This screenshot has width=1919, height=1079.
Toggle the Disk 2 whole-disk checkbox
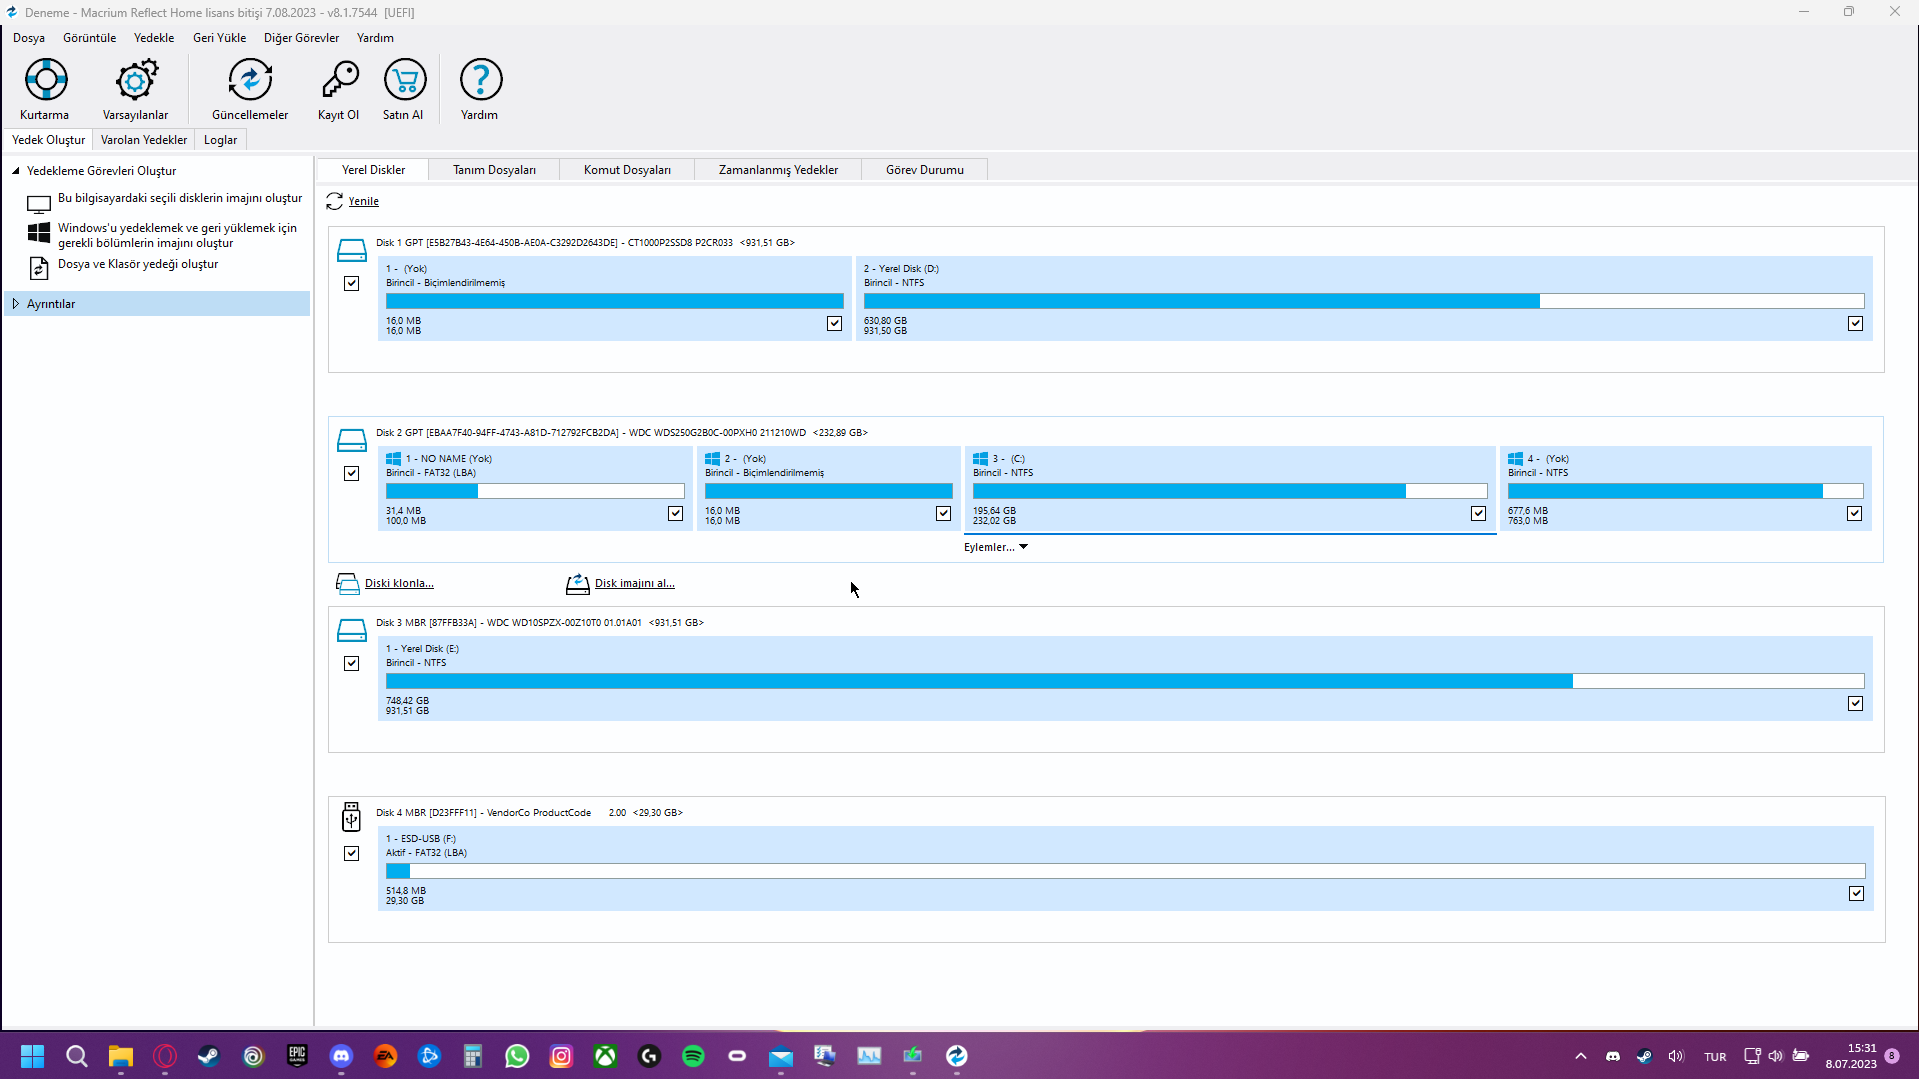pyautogui.click(x=351, y=474)
